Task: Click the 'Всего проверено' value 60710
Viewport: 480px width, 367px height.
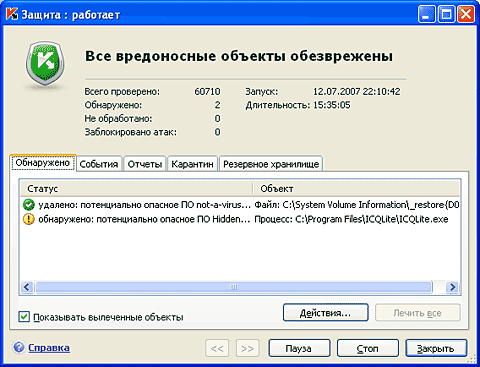Action: [207, 91]
